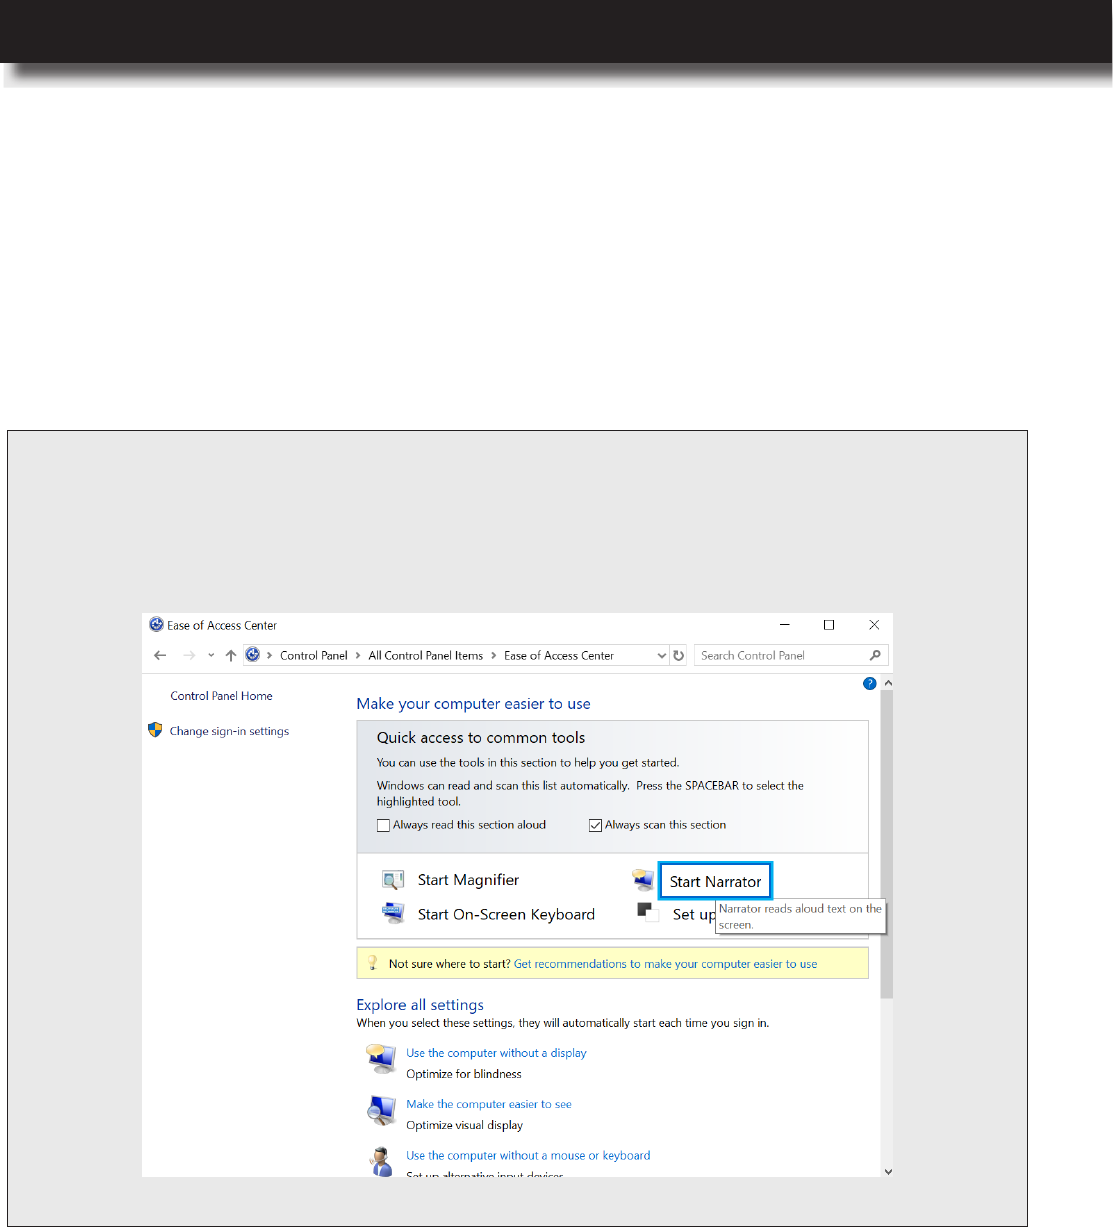This screenshot has height=1227, width=1113.
Task: Open the recent locations dropdown arrow
Action: [x=211, y=656]
